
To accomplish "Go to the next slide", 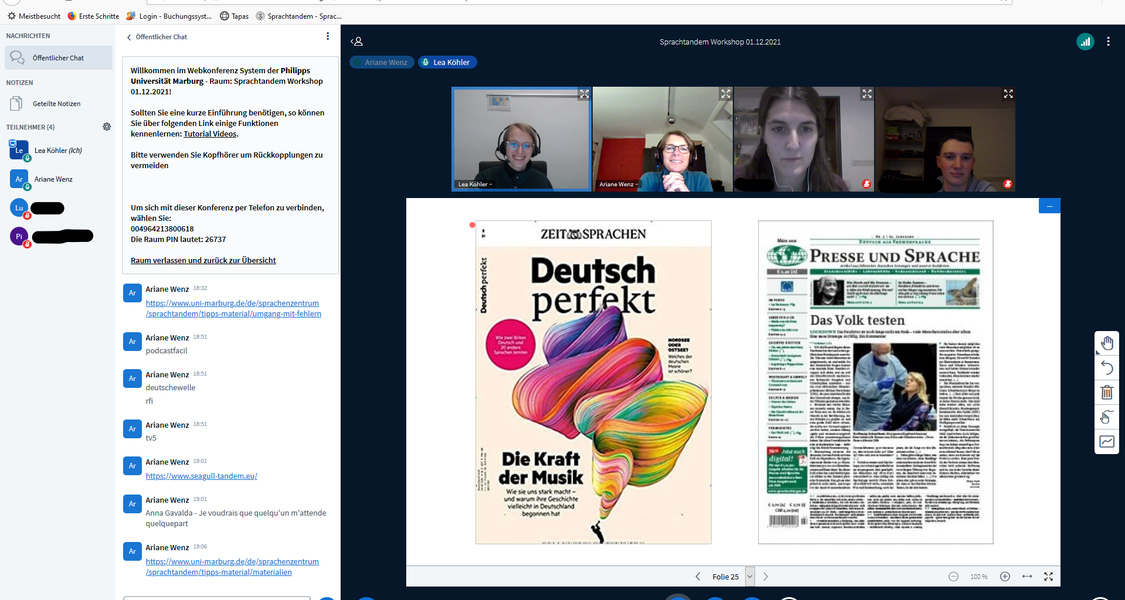I will click(766, 576).
